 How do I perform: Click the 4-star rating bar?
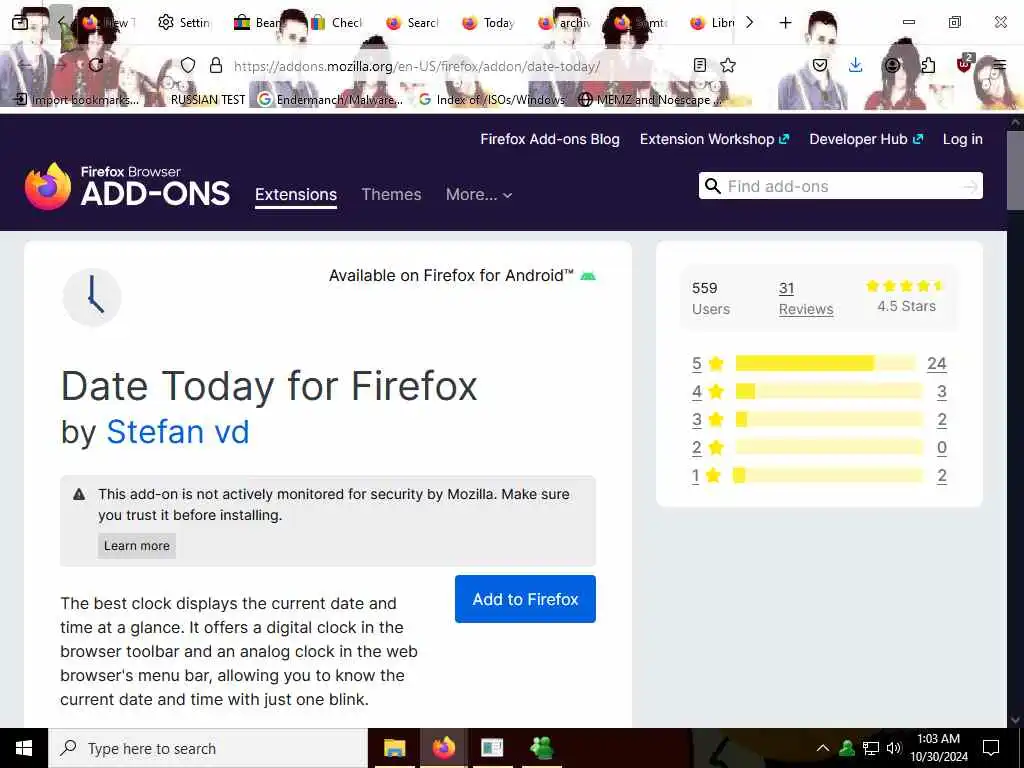coord(829,391)
